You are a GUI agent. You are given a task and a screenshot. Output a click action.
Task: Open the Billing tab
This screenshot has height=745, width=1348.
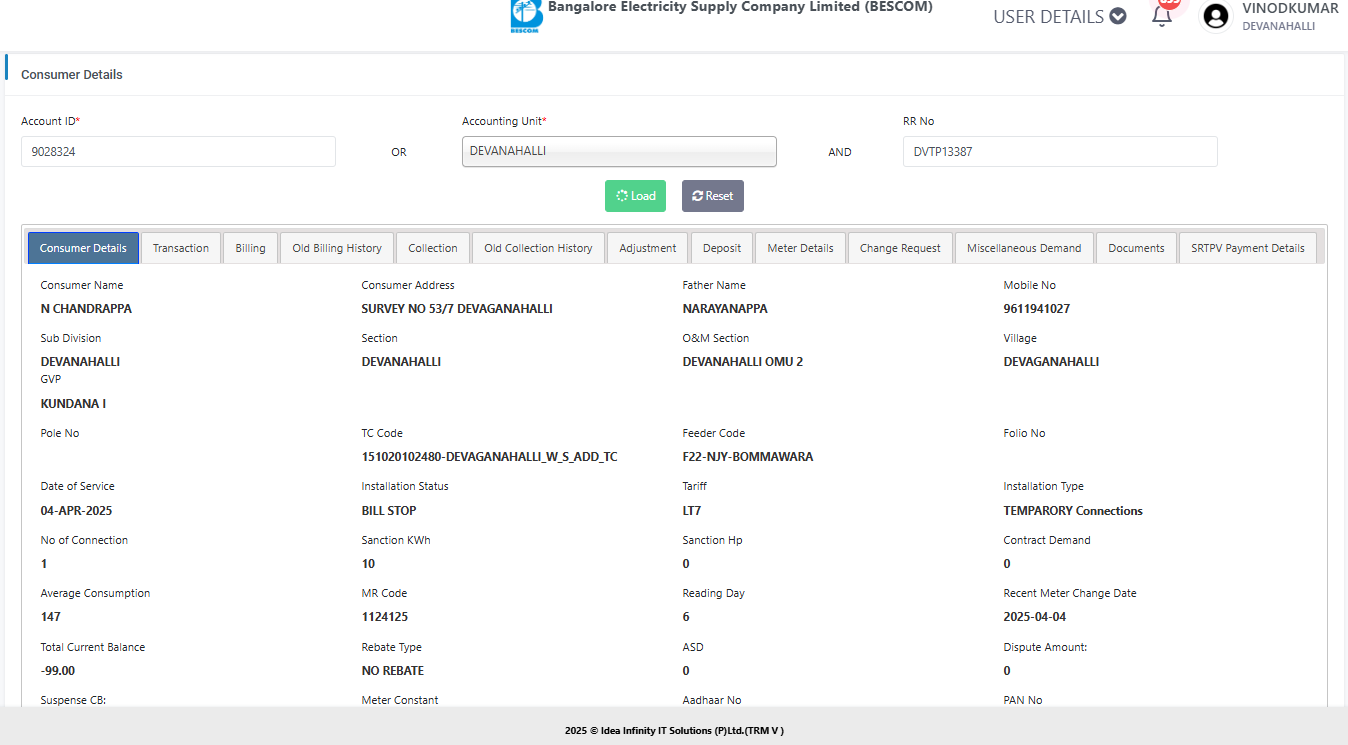tap(250, 248)
